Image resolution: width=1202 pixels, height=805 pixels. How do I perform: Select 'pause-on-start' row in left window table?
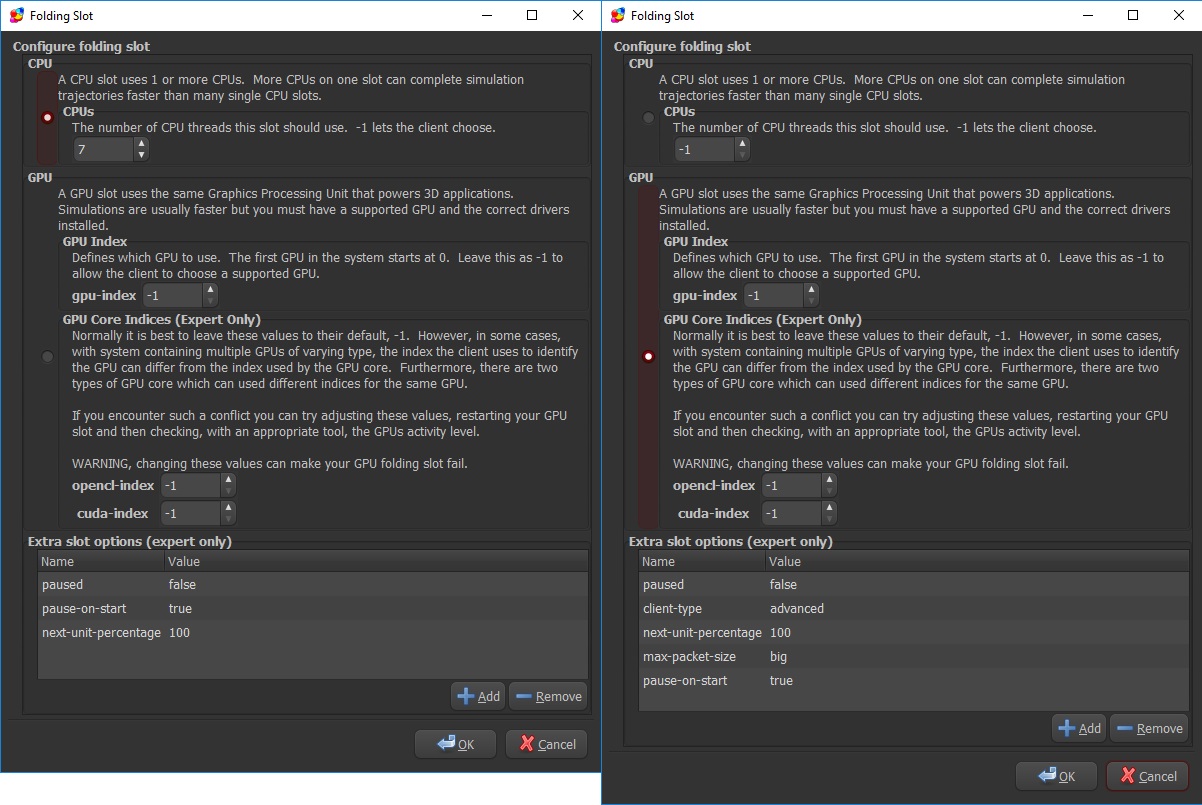tap(313, 609)
